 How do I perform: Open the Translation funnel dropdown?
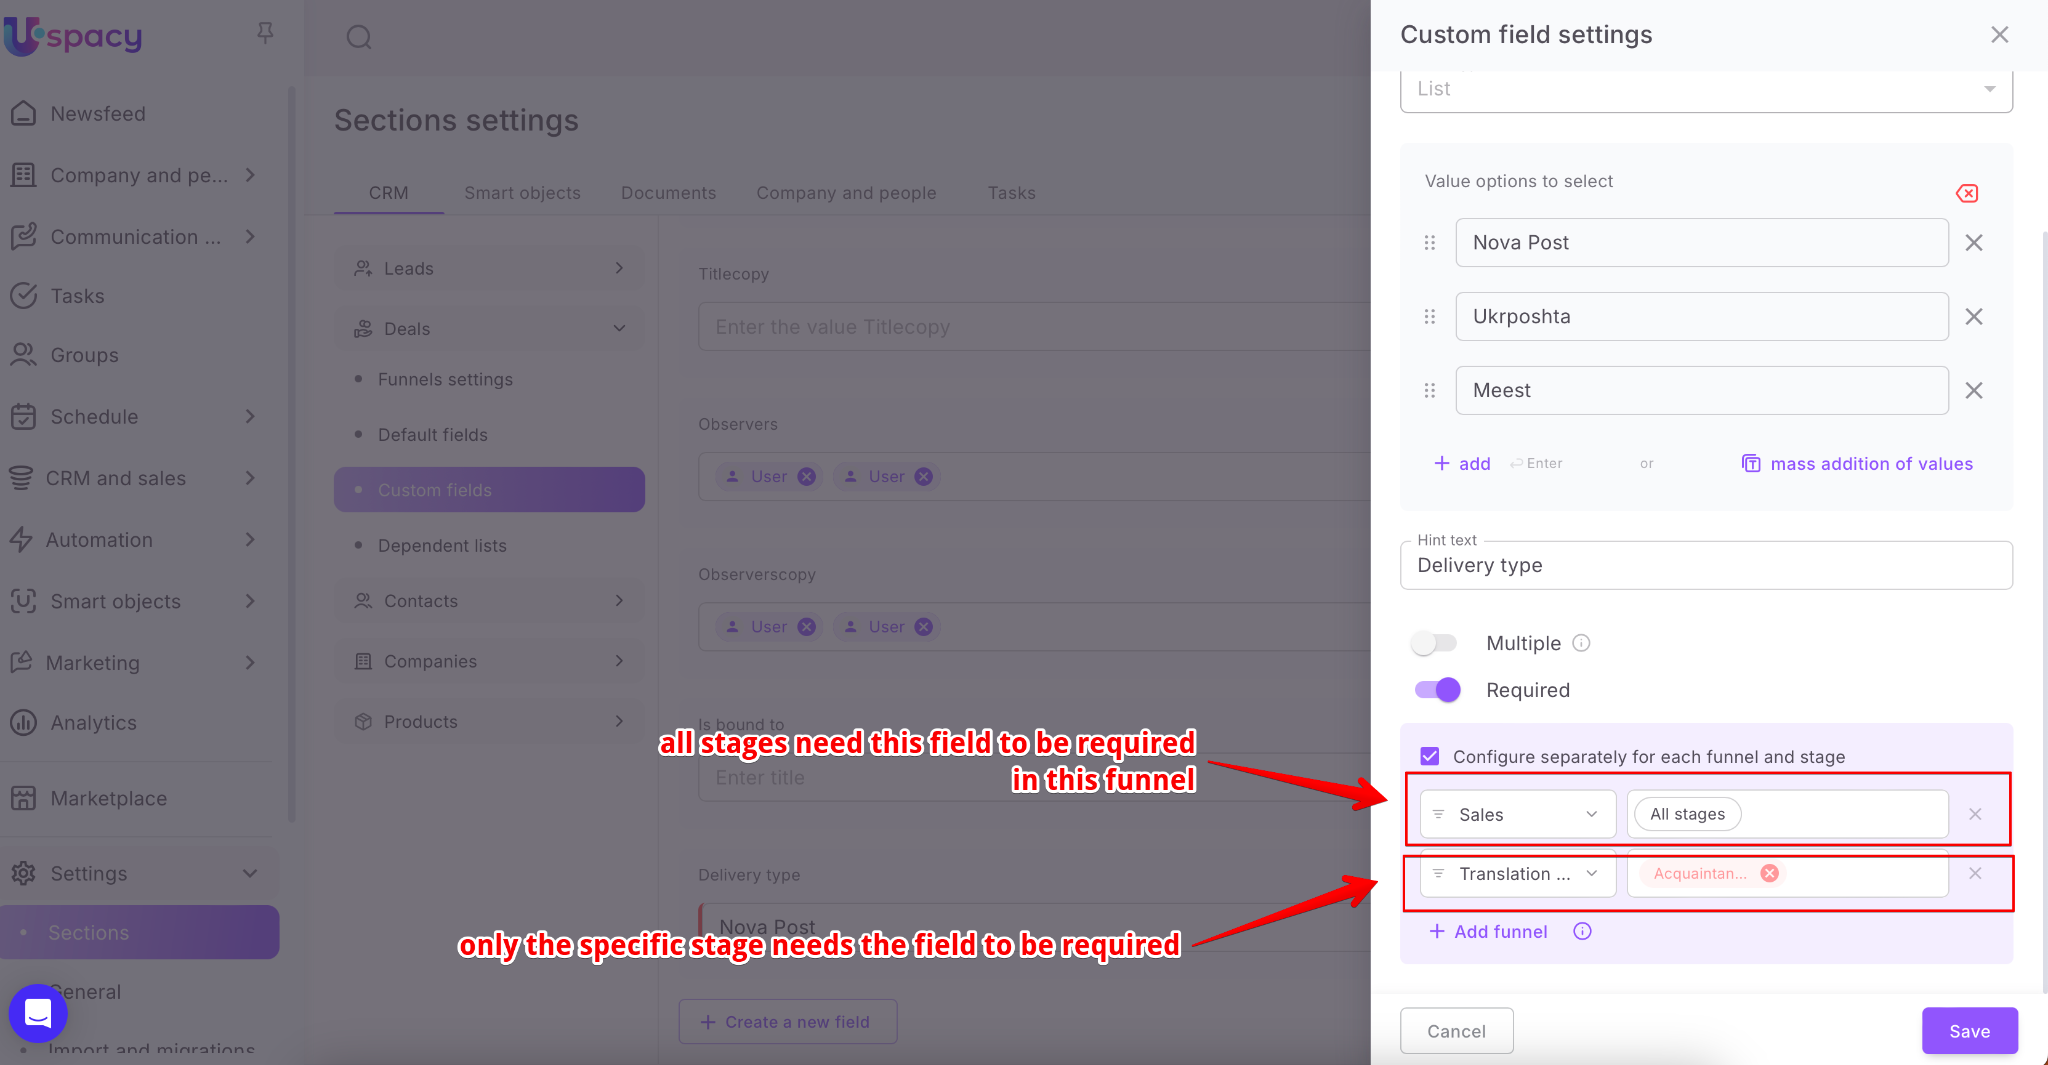click(1517, 873)
